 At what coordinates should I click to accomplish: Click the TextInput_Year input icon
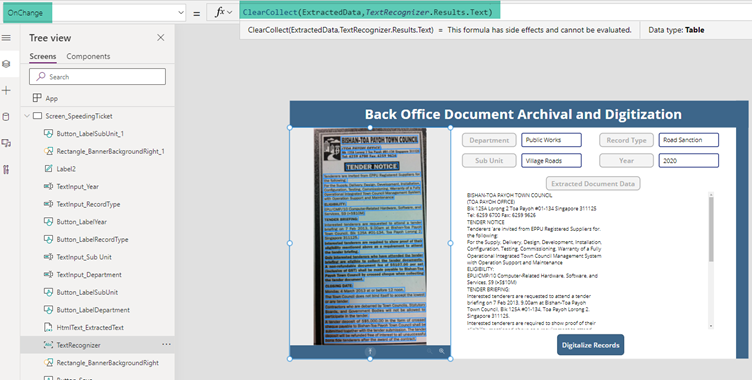tap(48, 186)
